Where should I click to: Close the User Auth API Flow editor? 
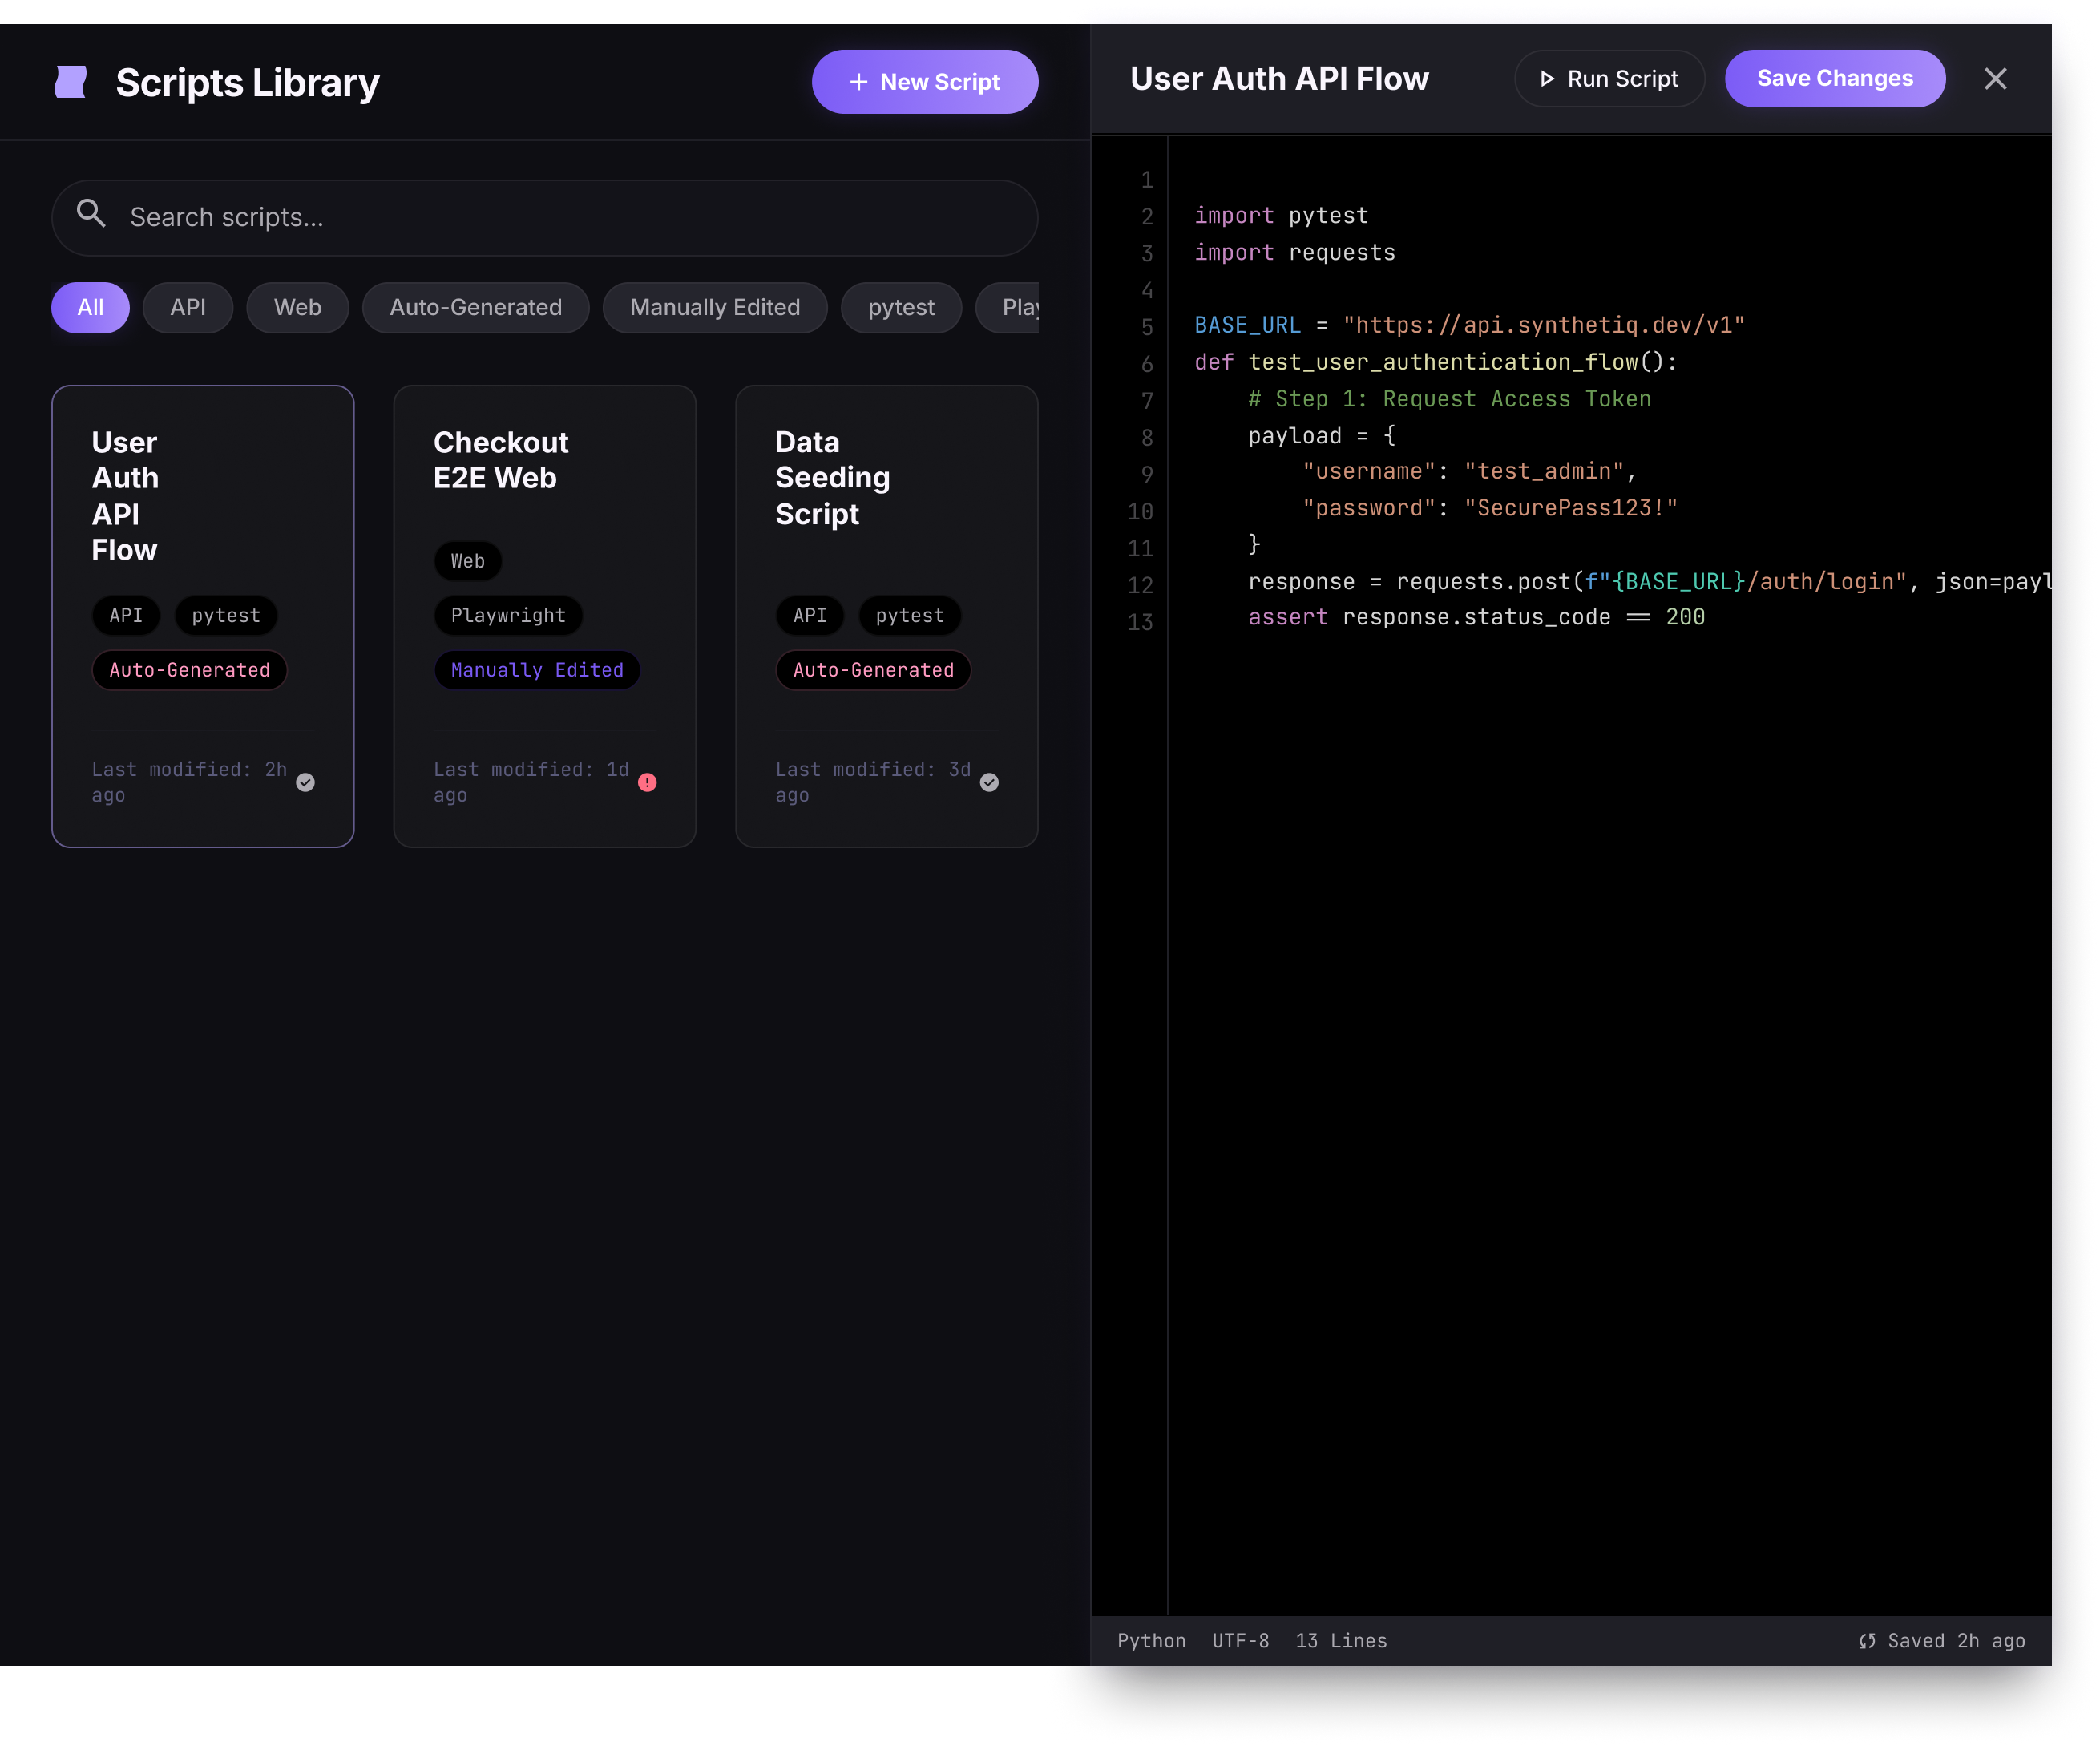(1996, 78)
